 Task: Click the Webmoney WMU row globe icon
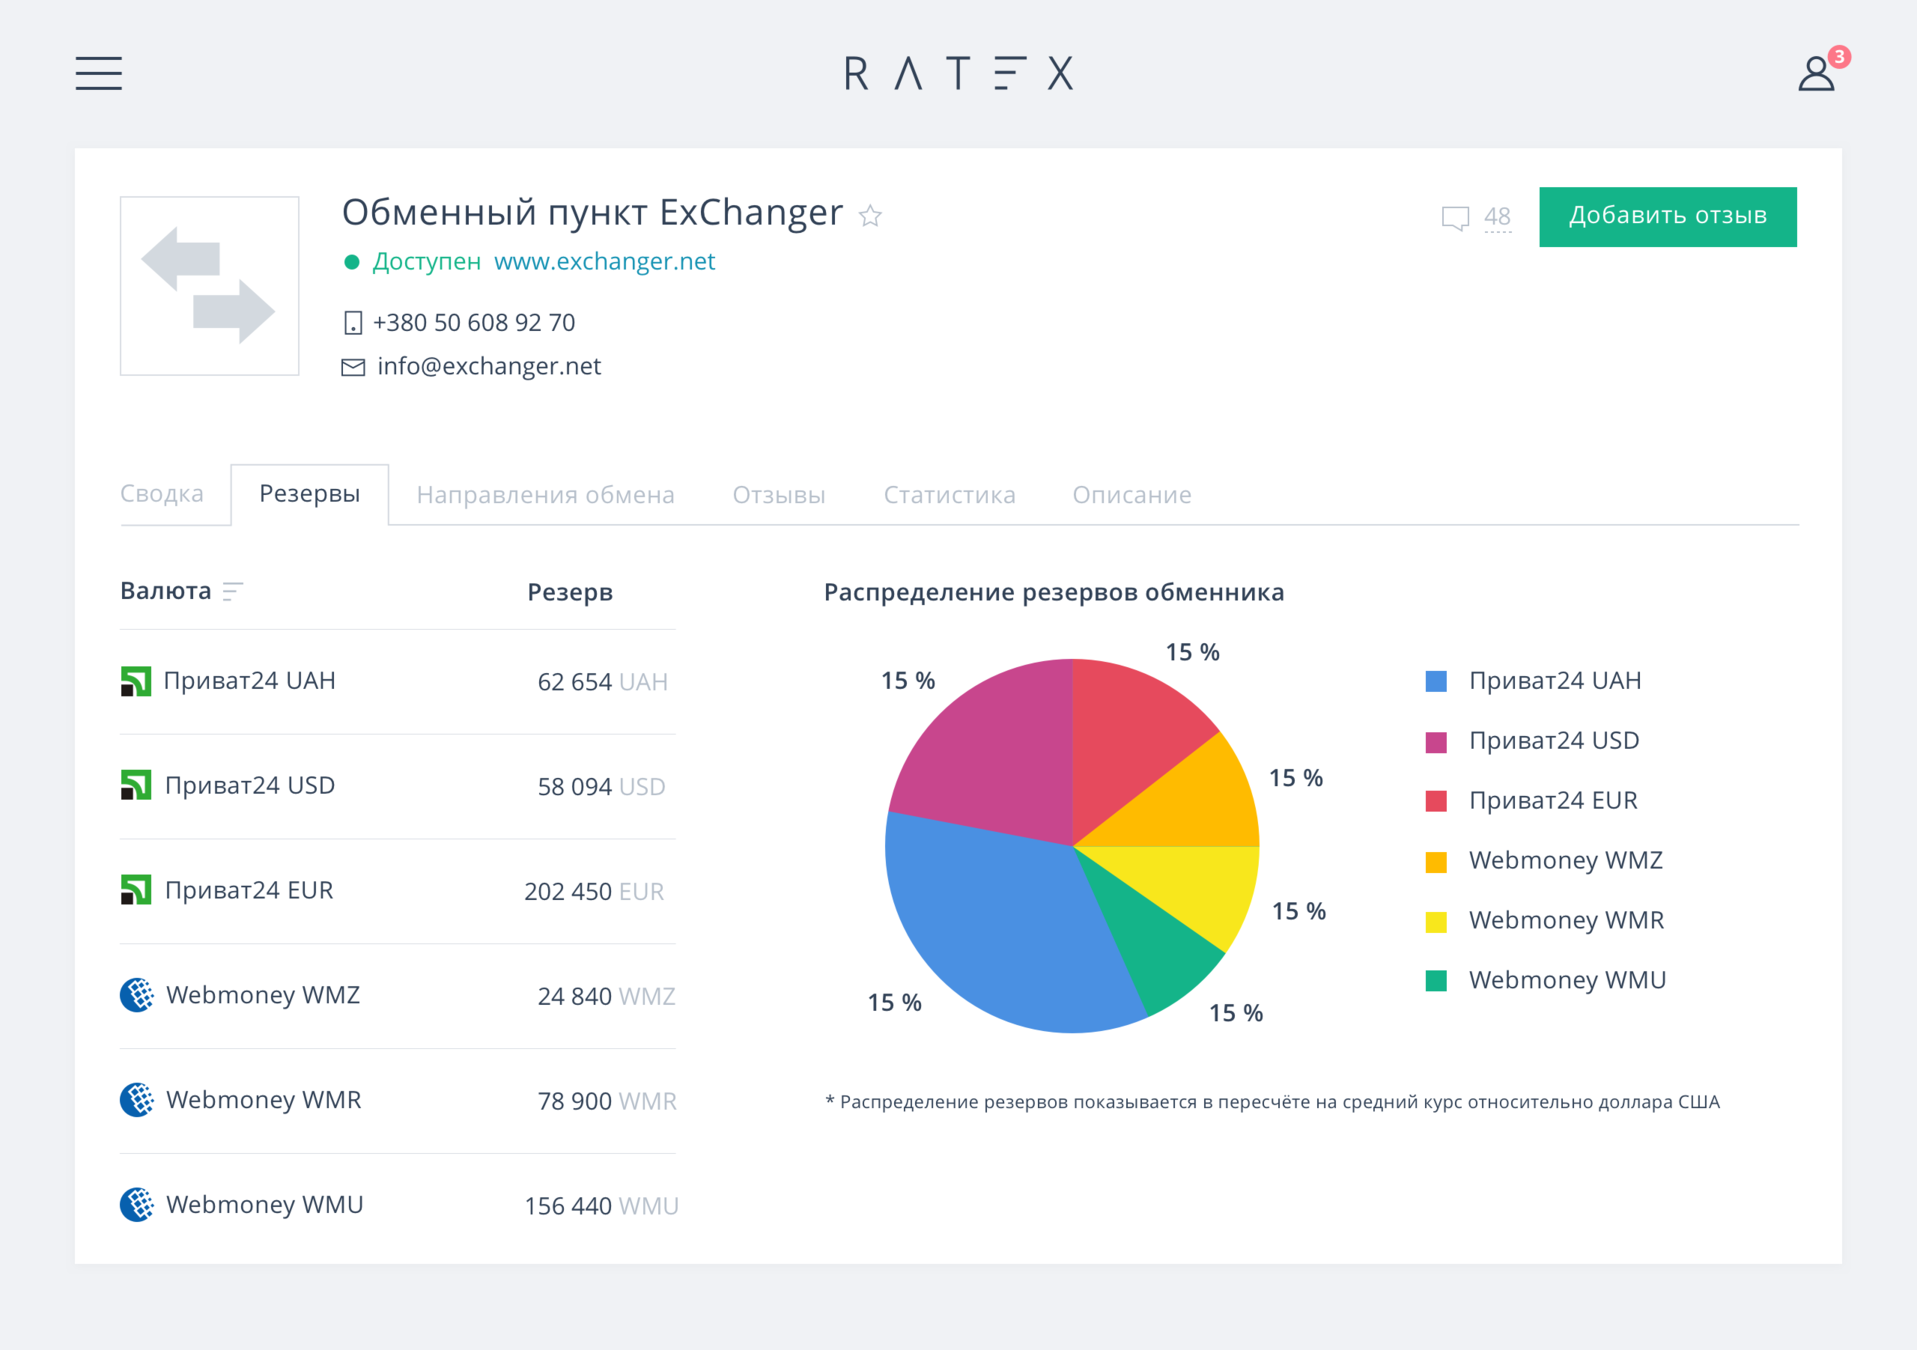(x=137, y=1205)
